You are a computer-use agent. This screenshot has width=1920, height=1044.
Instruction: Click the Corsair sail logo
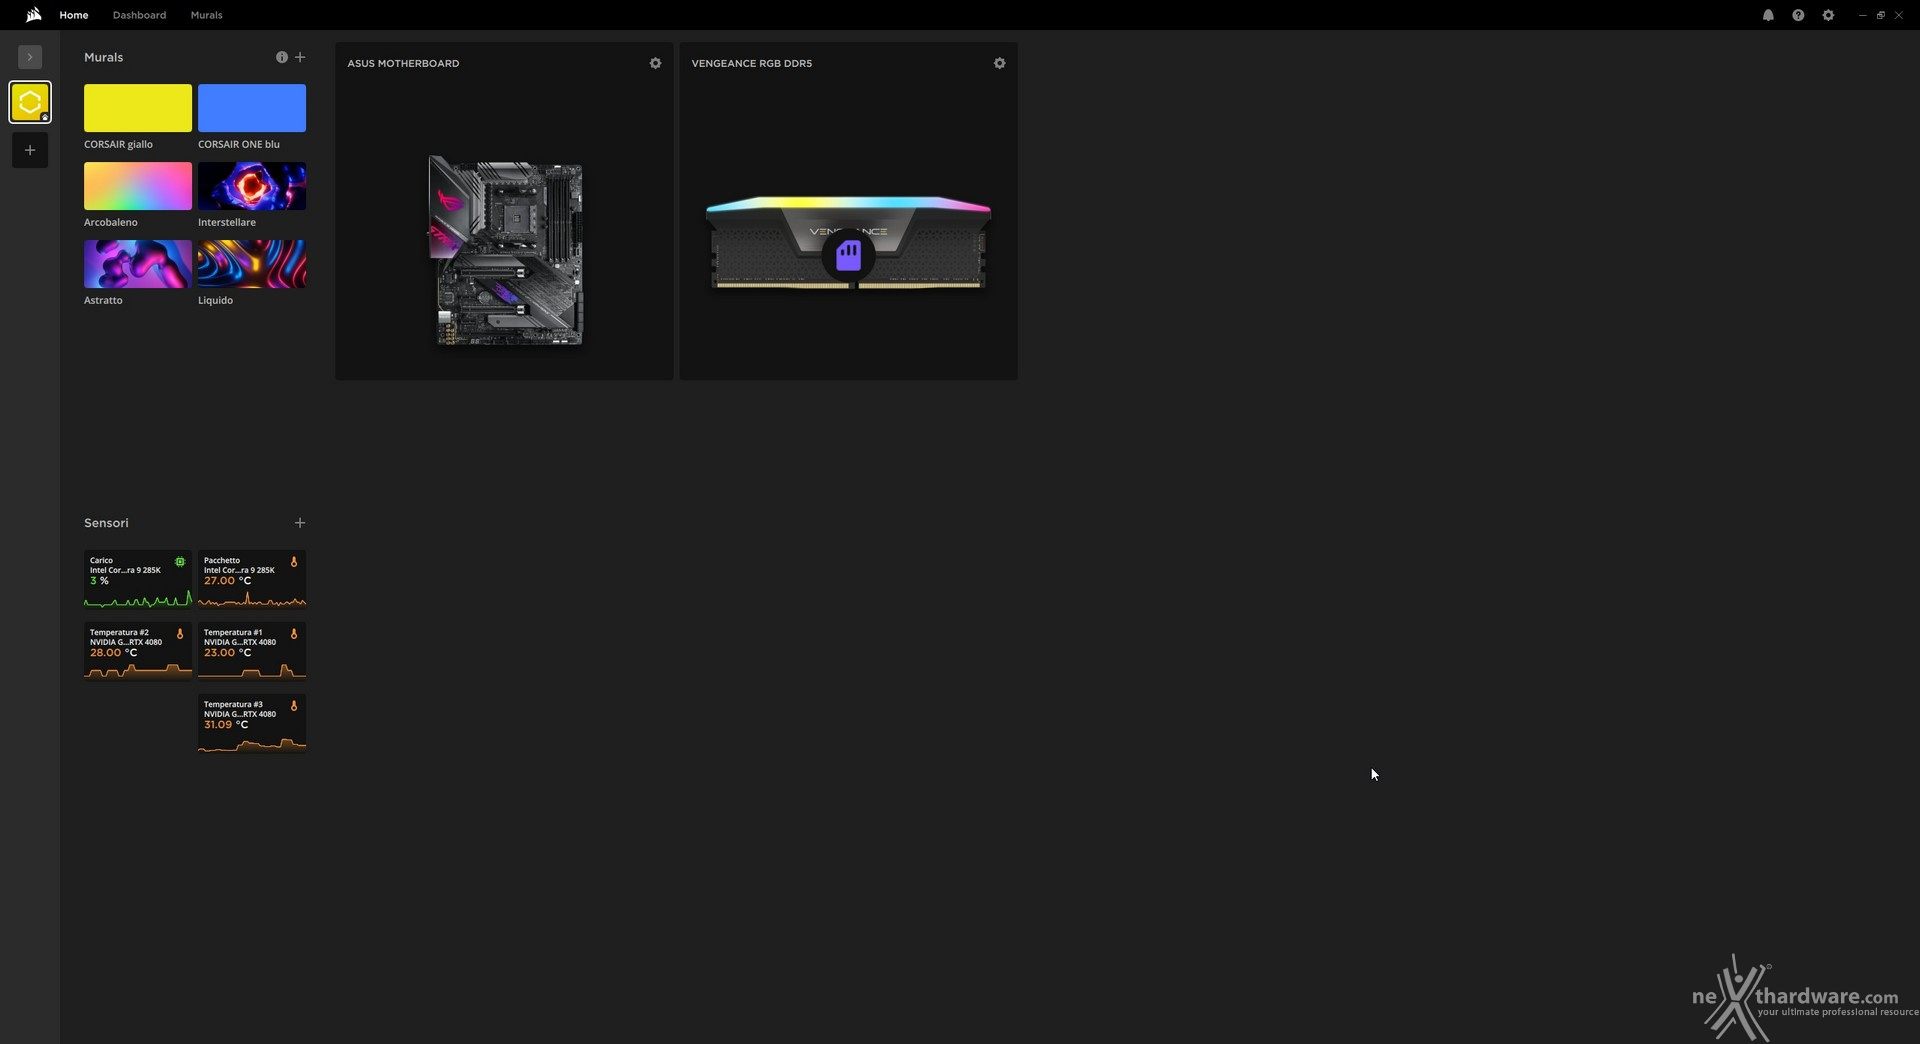[x=33, y=15]
